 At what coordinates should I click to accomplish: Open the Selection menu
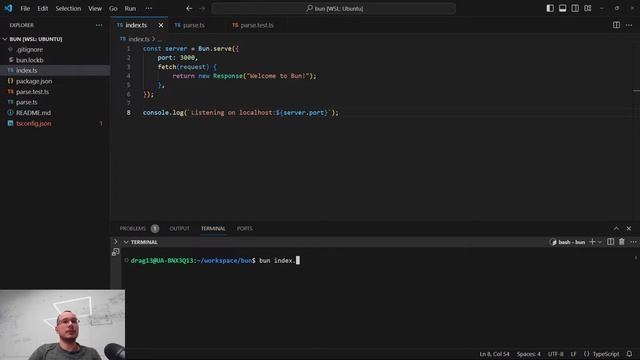pos(68,8)
